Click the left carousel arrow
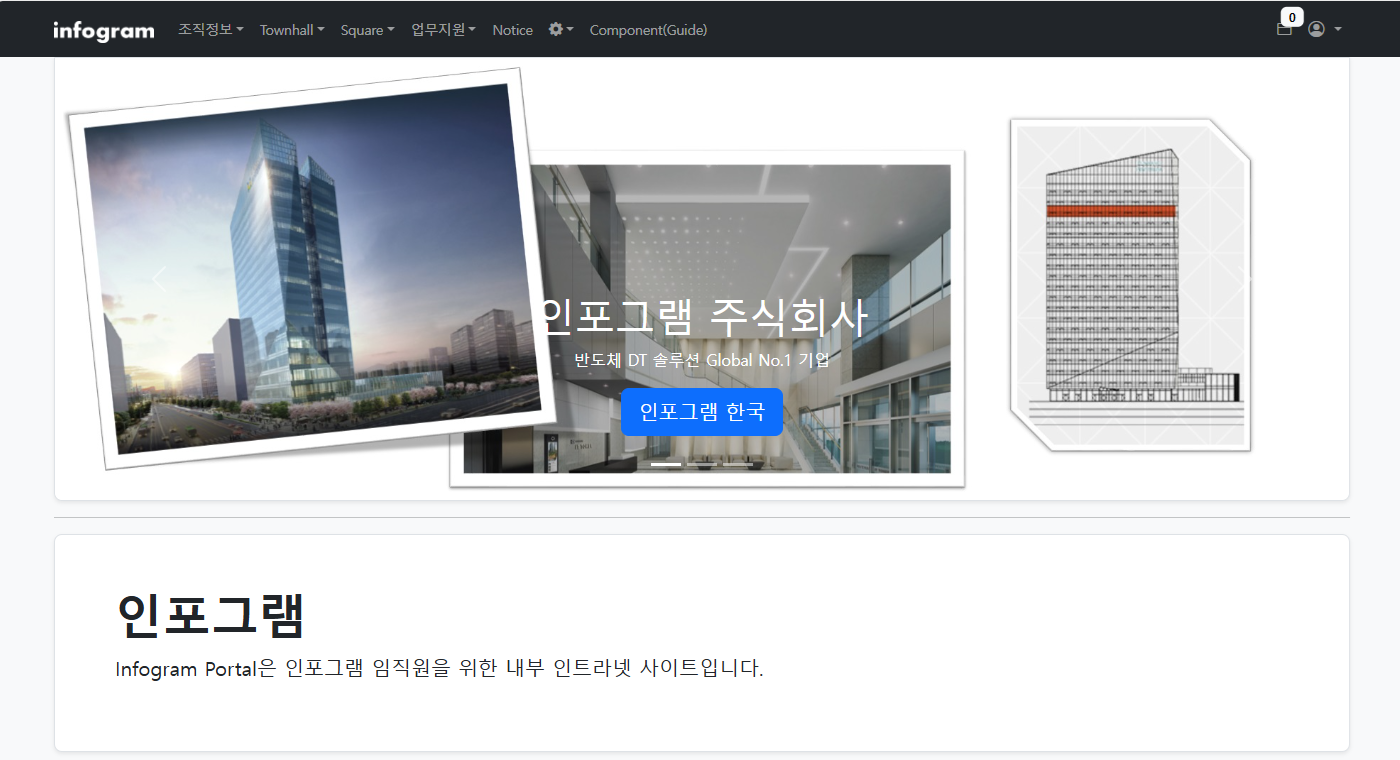 (x=158, y=279)
